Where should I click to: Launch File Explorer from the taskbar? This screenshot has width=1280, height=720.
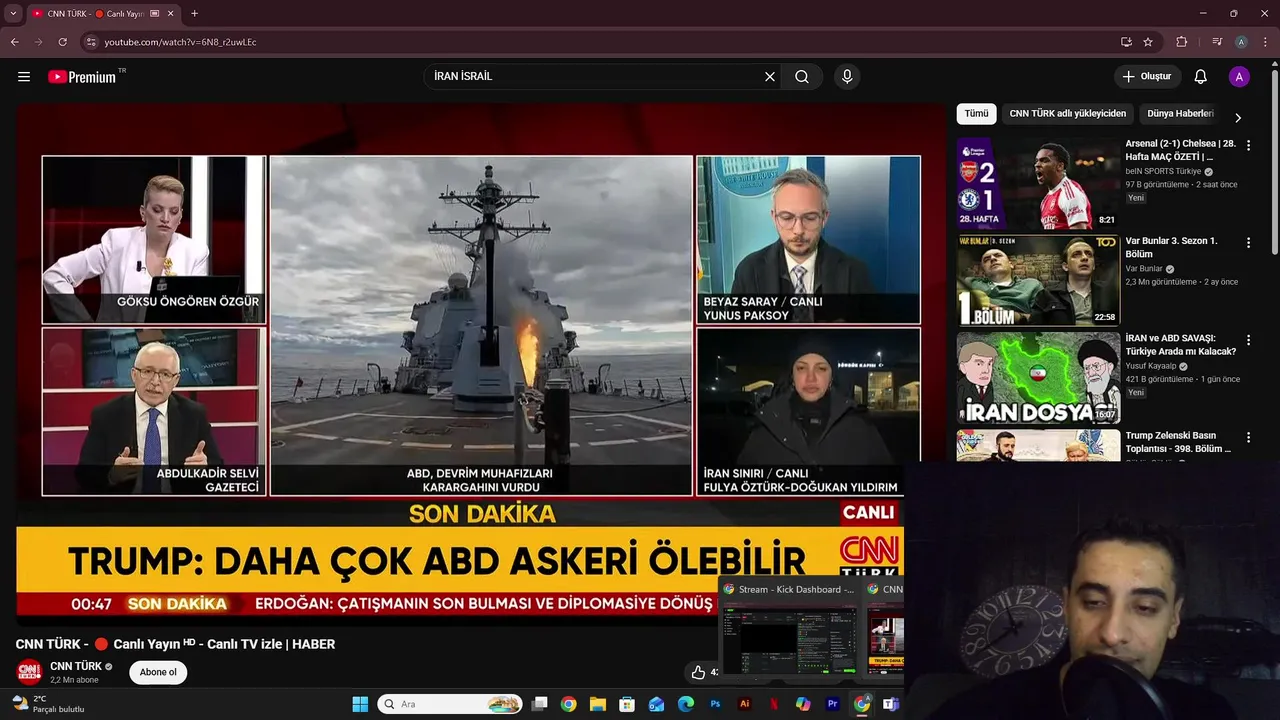(x=598, y=704)
